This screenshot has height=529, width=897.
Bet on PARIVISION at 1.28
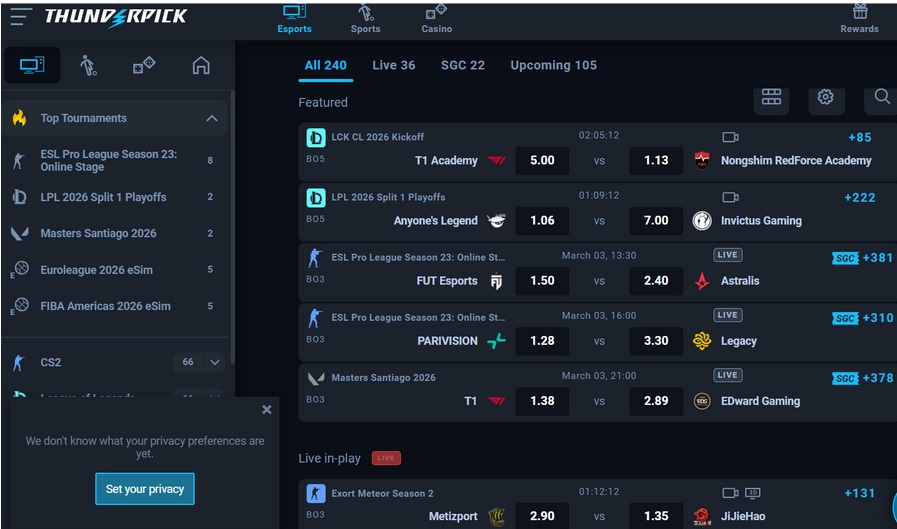point(542,341)
